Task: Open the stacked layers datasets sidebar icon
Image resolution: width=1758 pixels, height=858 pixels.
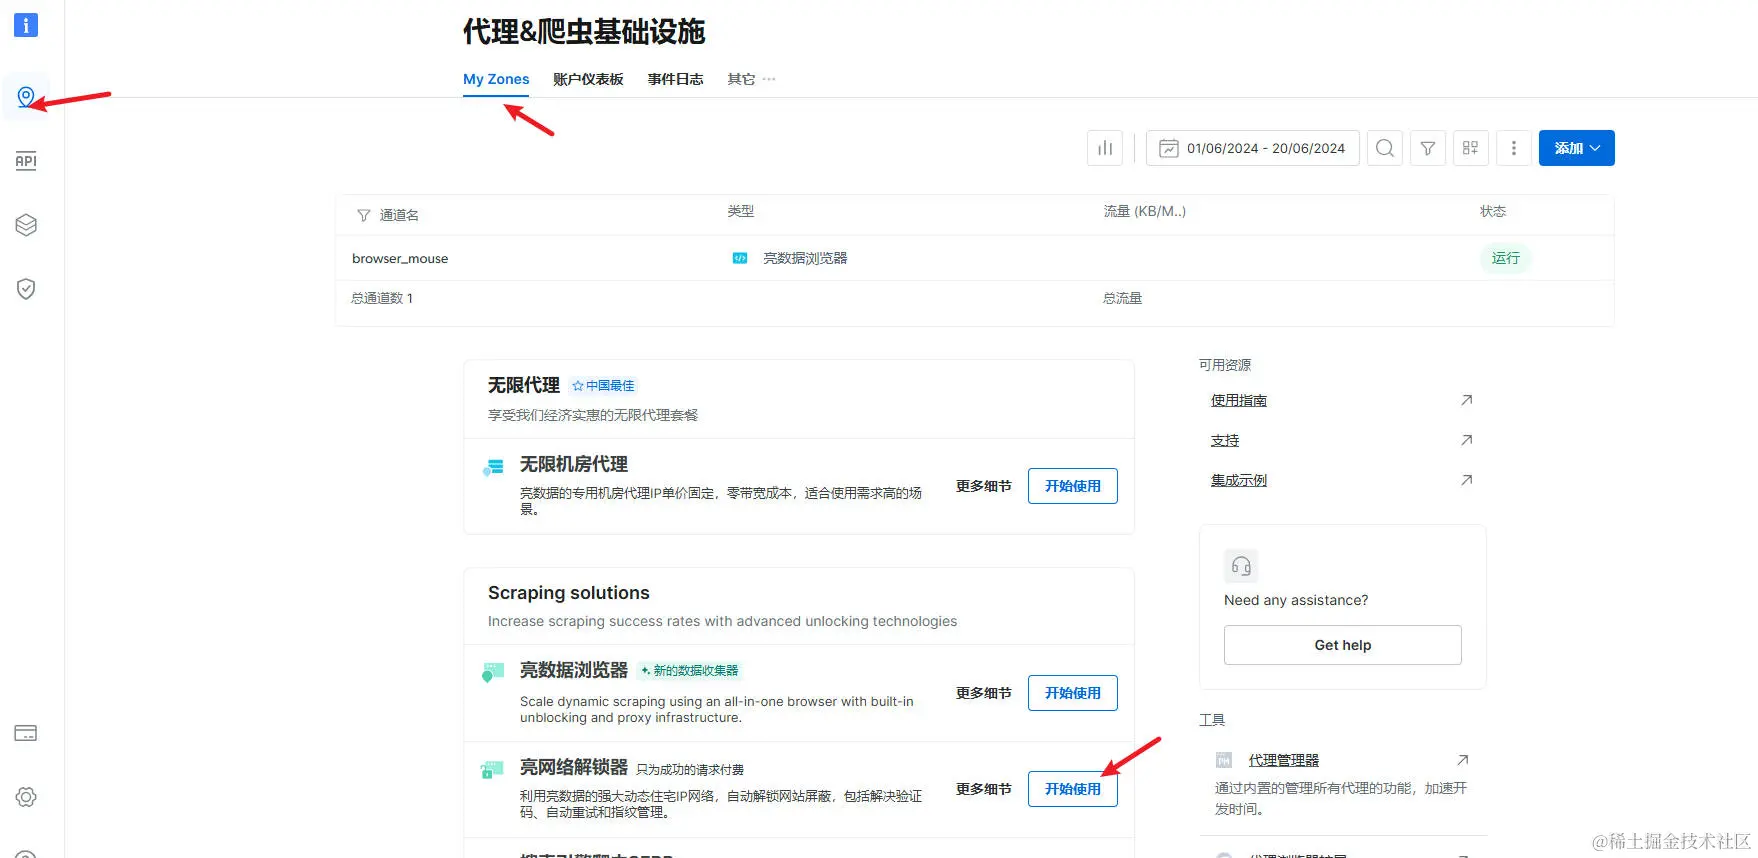Action: [x=26, y=225]
